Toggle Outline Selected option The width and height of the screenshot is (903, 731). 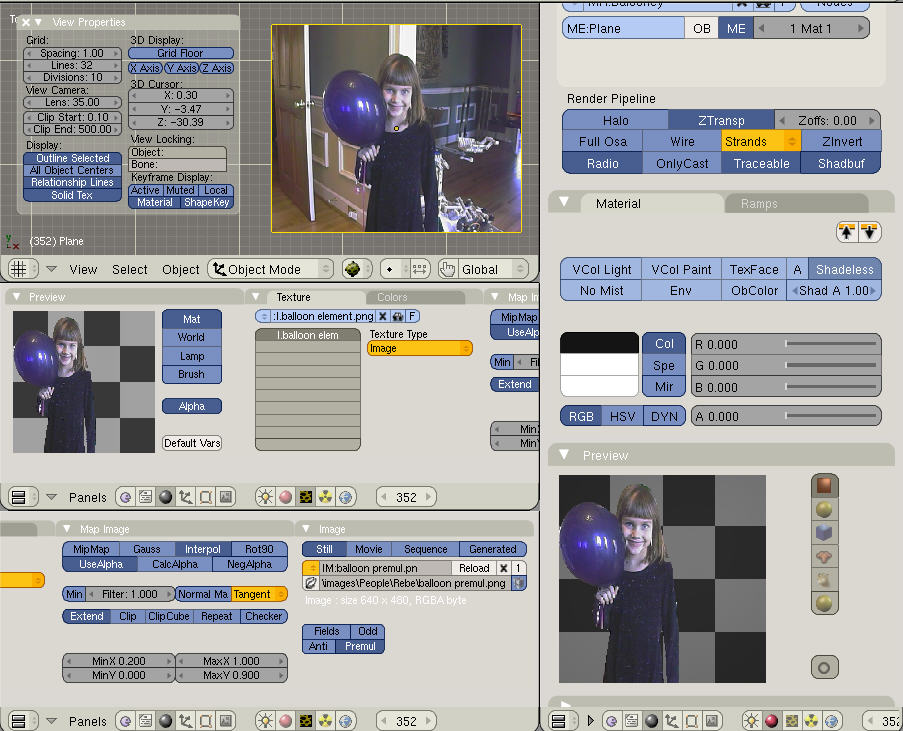coord(73,158)
